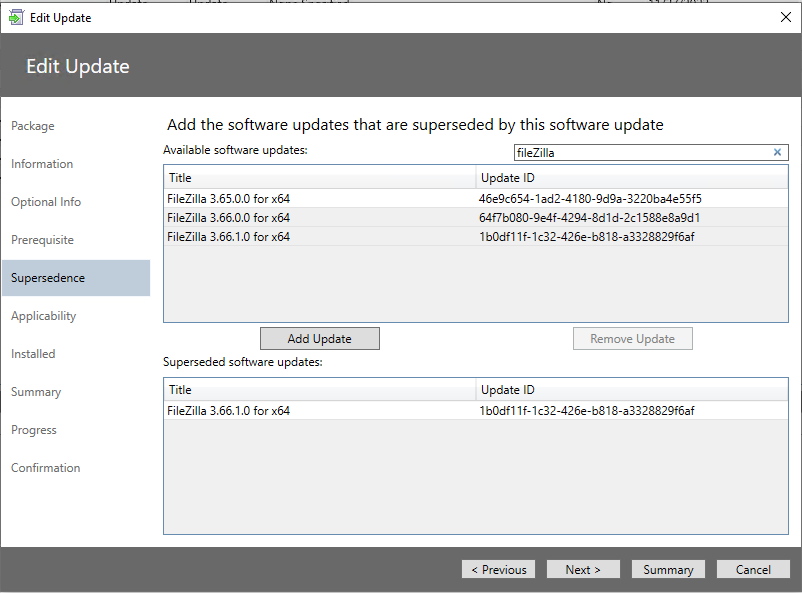802x593 pixels.
Task: Cancel the Edit Update wizard
Action: [x=753, y=569]
